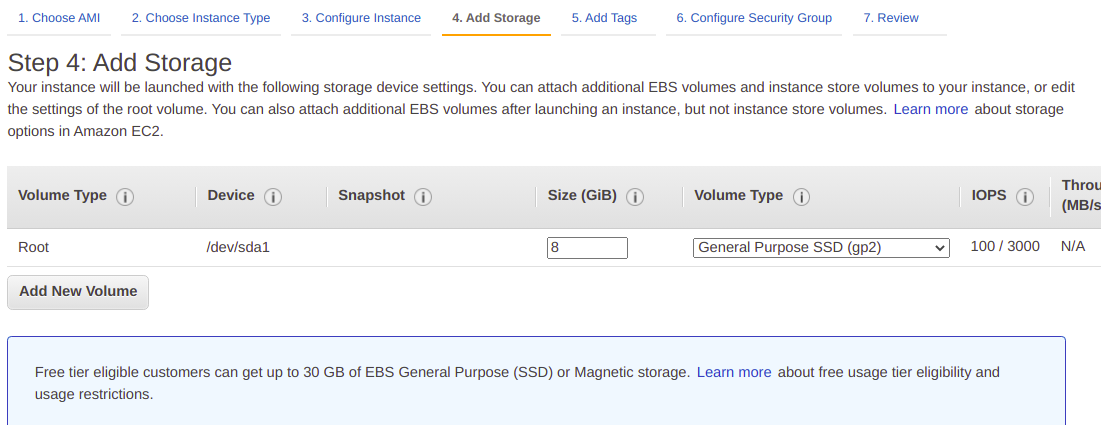Open the General Purpose SSD (gp2) dropdown
The width and height of the screenshot is (1101, 425).
click(x=820, y=247)
